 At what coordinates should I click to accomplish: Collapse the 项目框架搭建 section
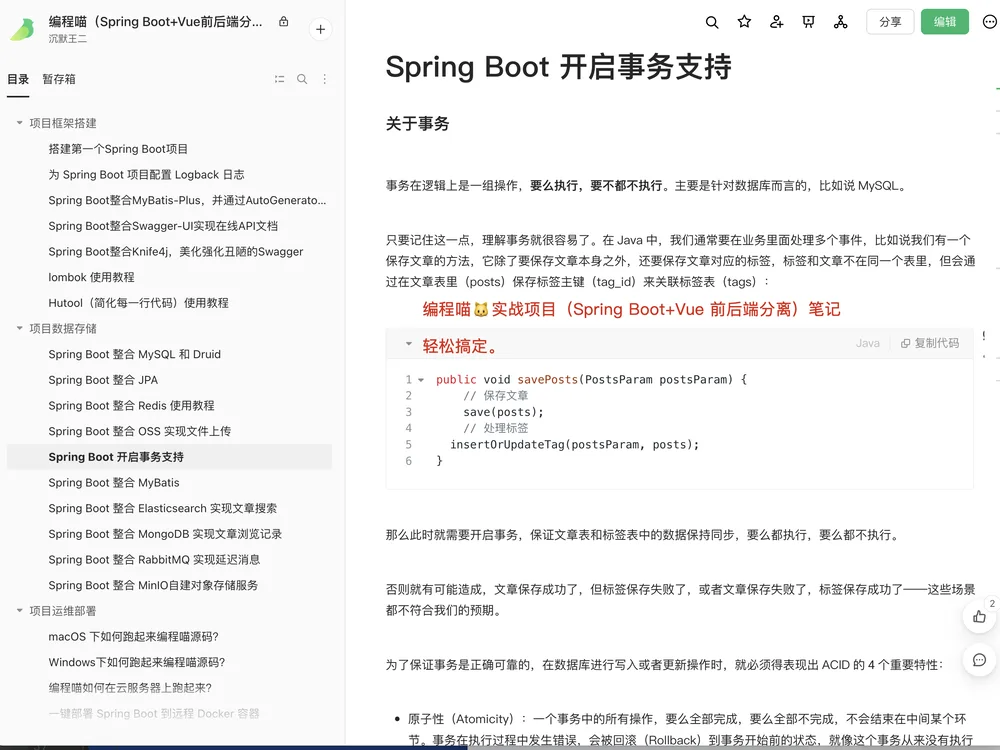click(x=20, y=122)
